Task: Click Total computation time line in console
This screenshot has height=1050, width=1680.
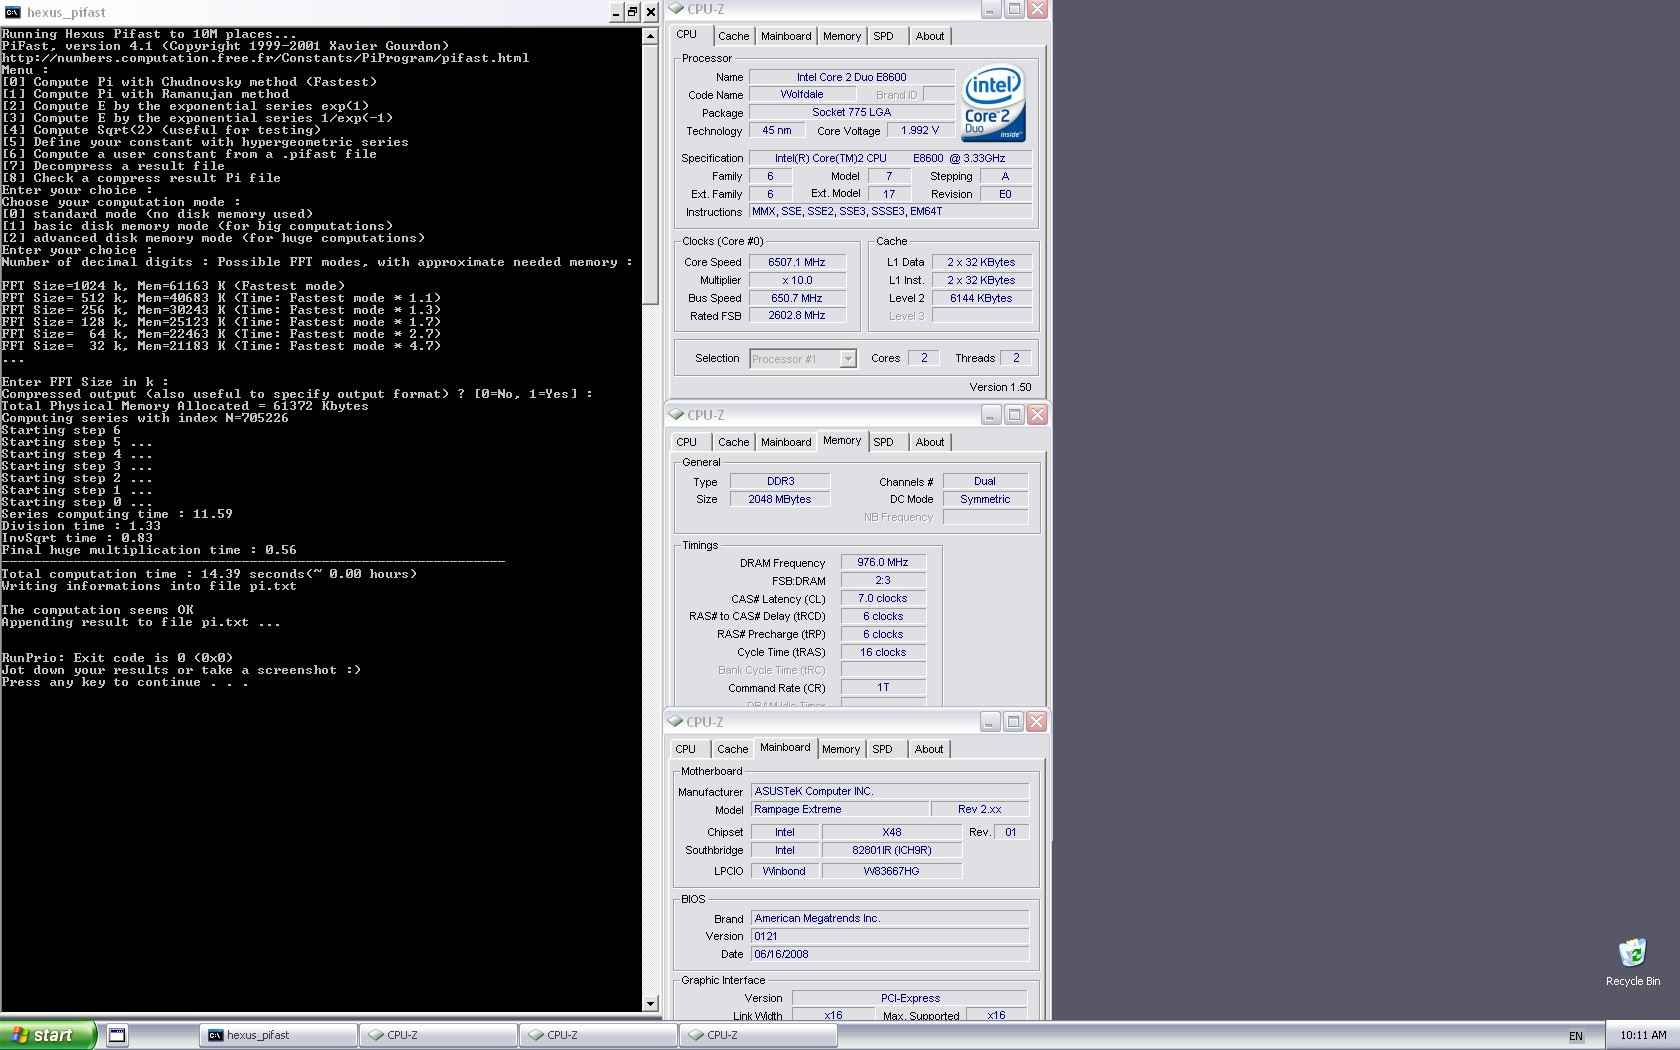Action: [x=209, y=574]
